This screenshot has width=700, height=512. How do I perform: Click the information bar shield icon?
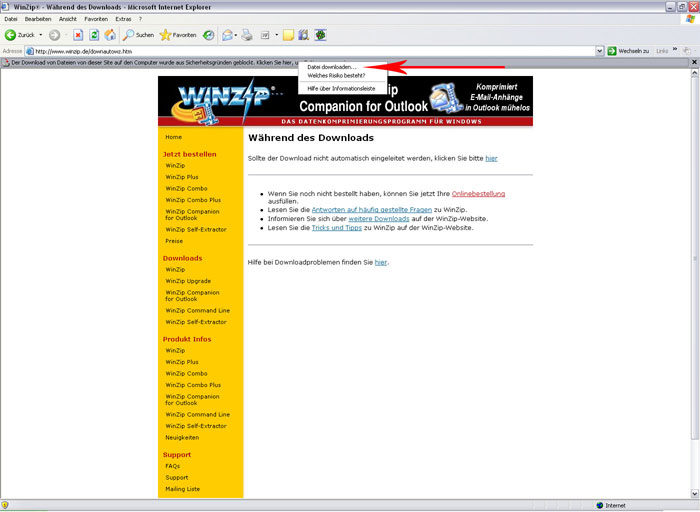pos(6,62)
